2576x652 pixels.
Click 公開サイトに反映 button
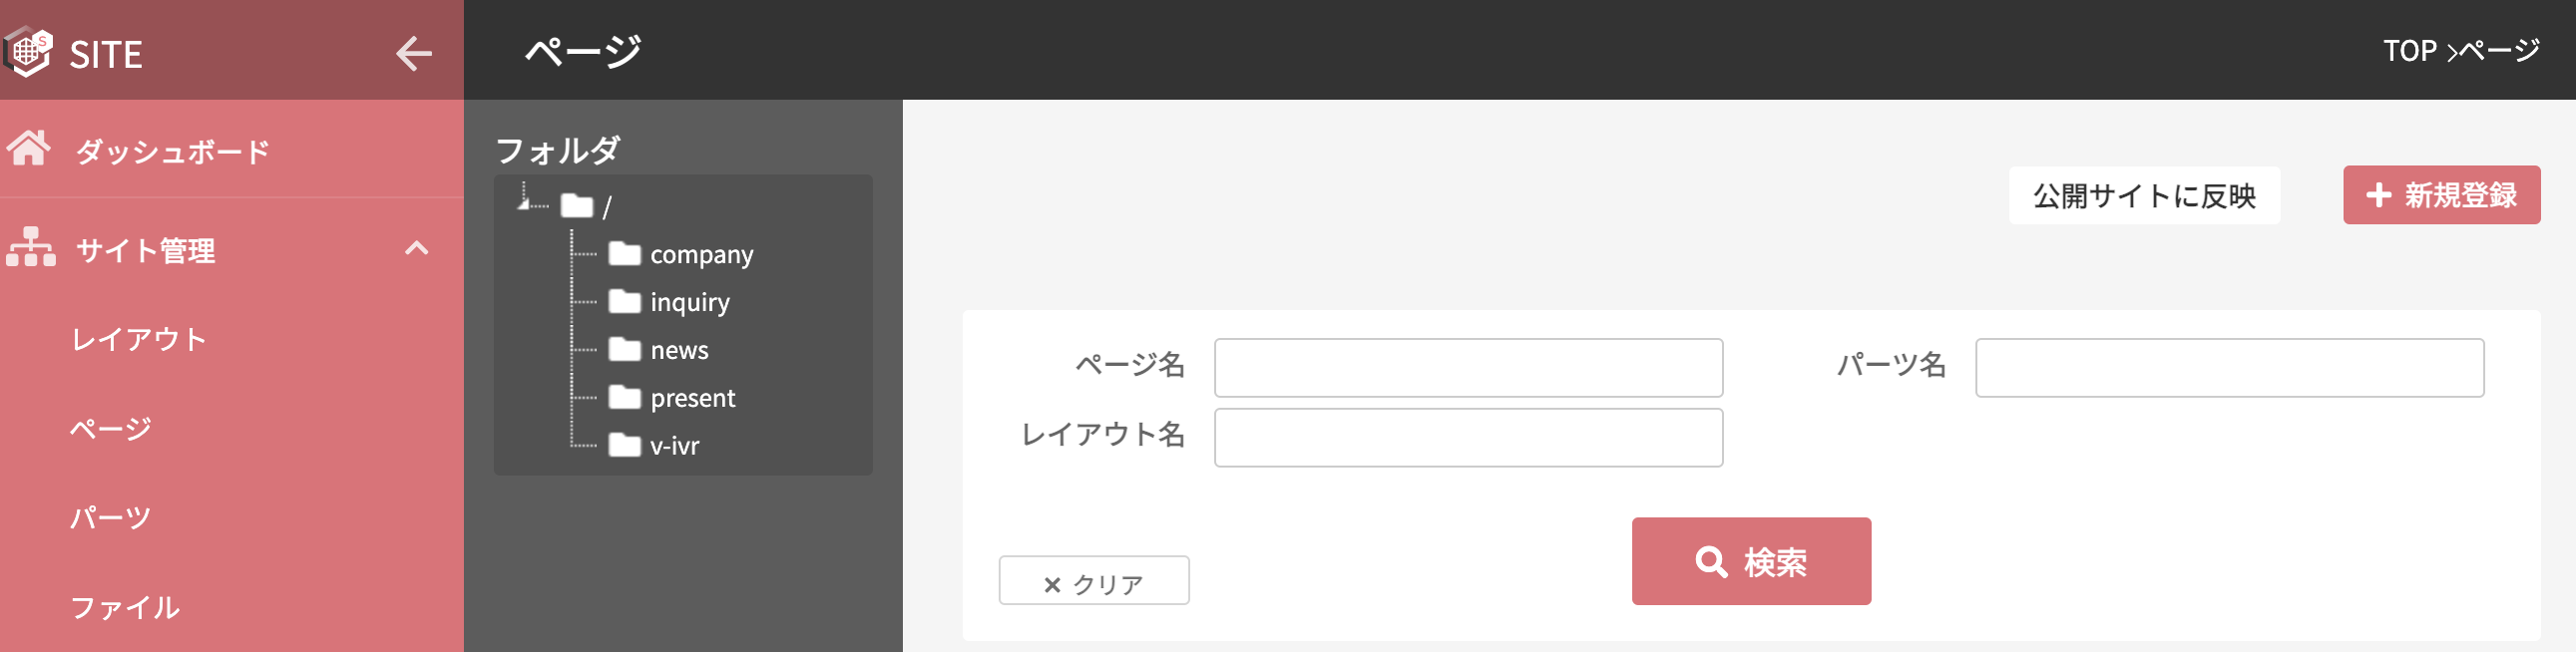2144,195
